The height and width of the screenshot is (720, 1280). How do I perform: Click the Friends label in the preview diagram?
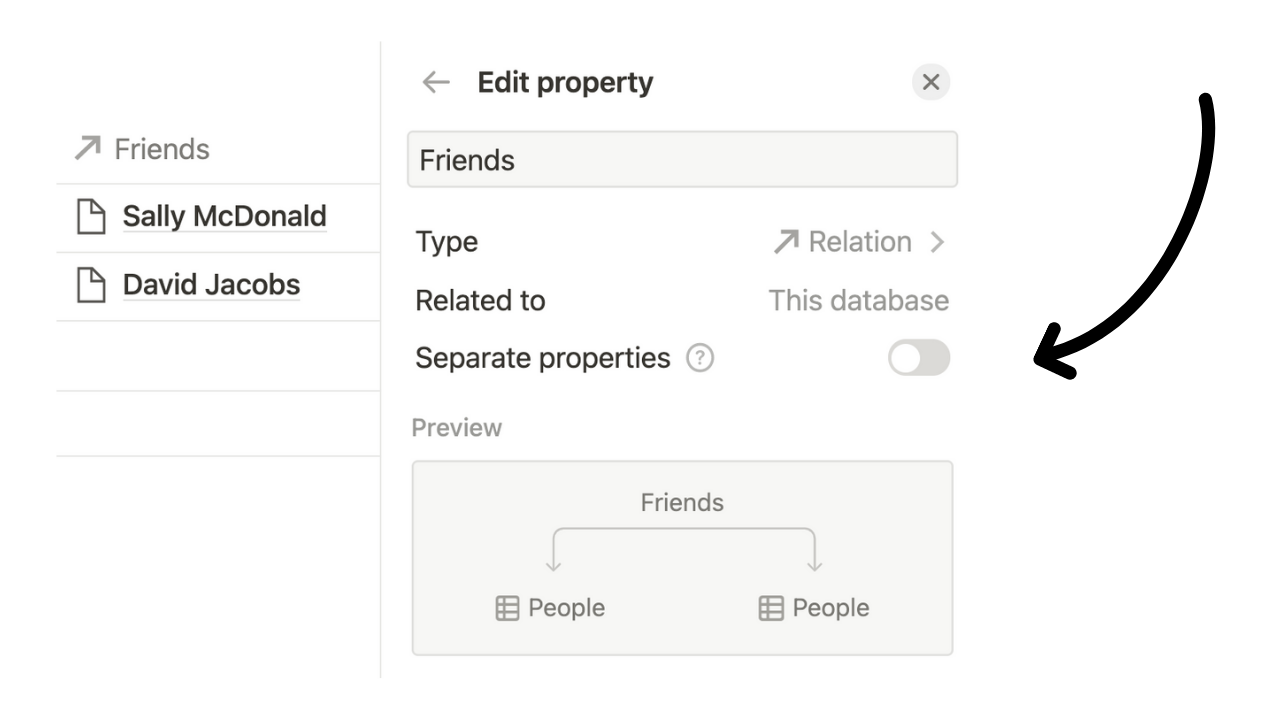[682, 502]
